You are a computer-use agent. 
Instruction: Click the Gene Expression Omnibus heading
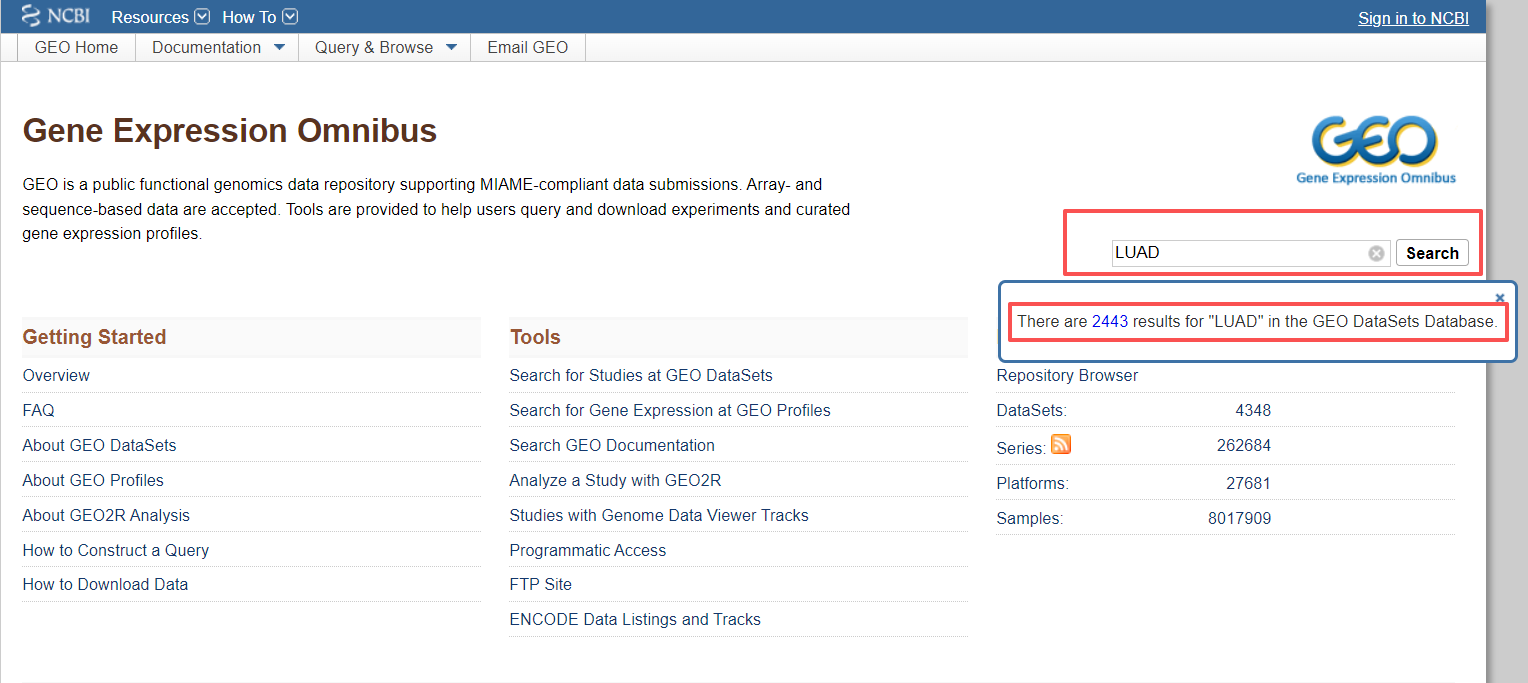(x=230, y=131)
